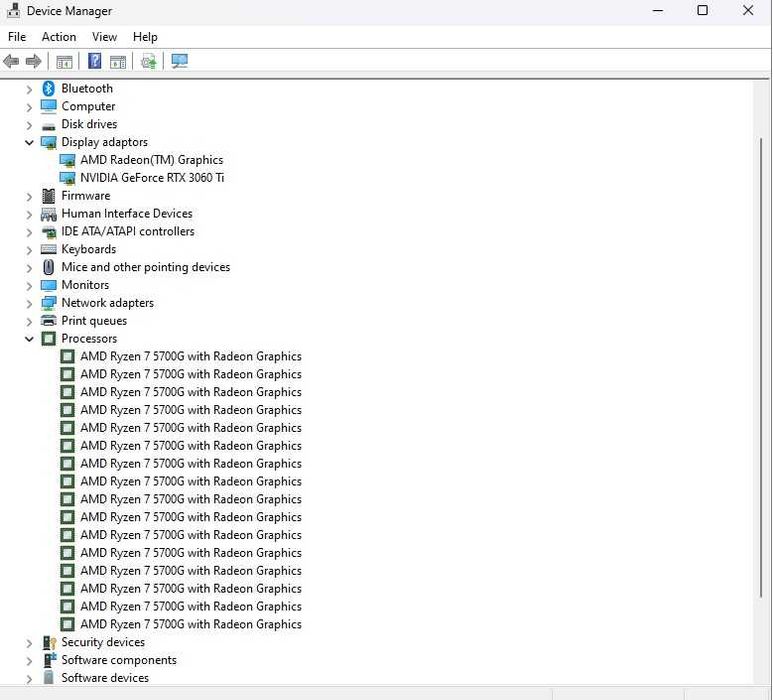Screen dimensions: 773x700
Task: Select the Processors label
Action: tap(89, 339)
